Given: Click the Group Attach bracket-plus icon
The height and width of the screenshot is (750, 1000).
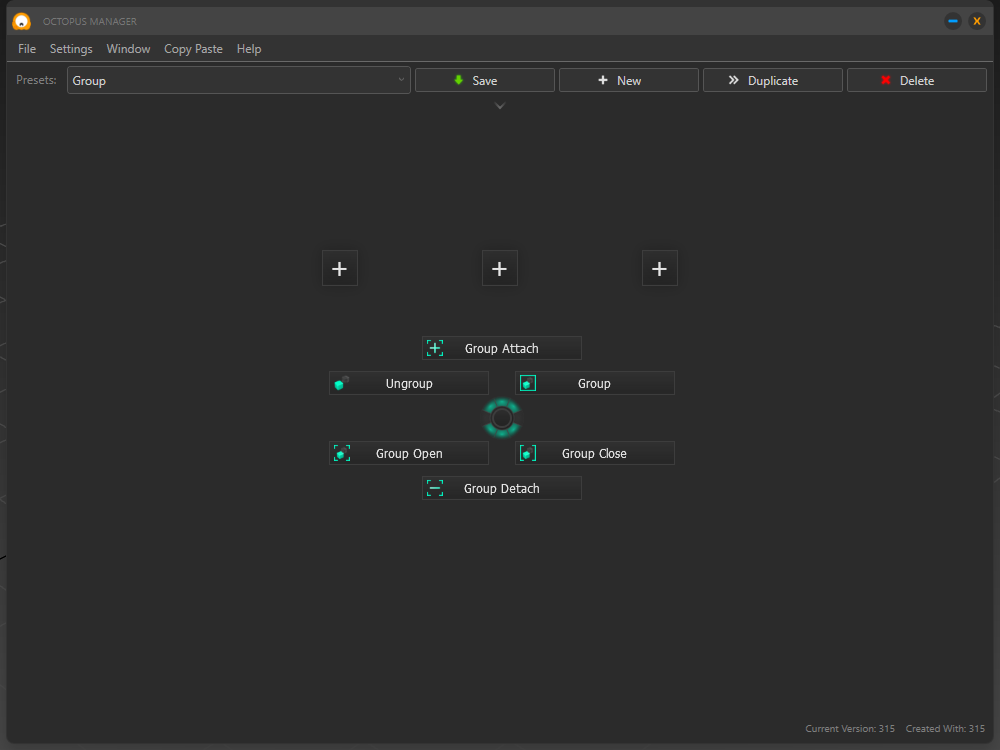Looking at the screenshot, I should (x=435, y=348).
